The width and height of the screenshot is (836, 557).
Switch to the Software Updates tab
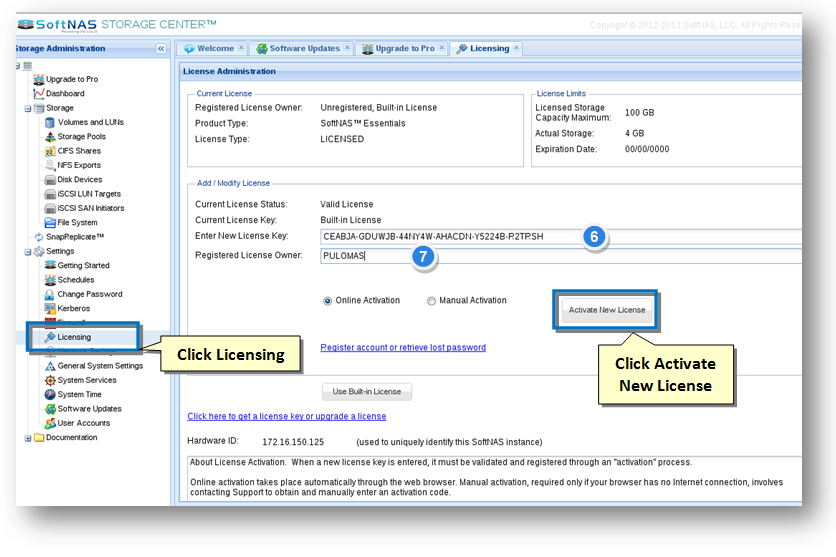pyautogui.click(x=304, y=48)
